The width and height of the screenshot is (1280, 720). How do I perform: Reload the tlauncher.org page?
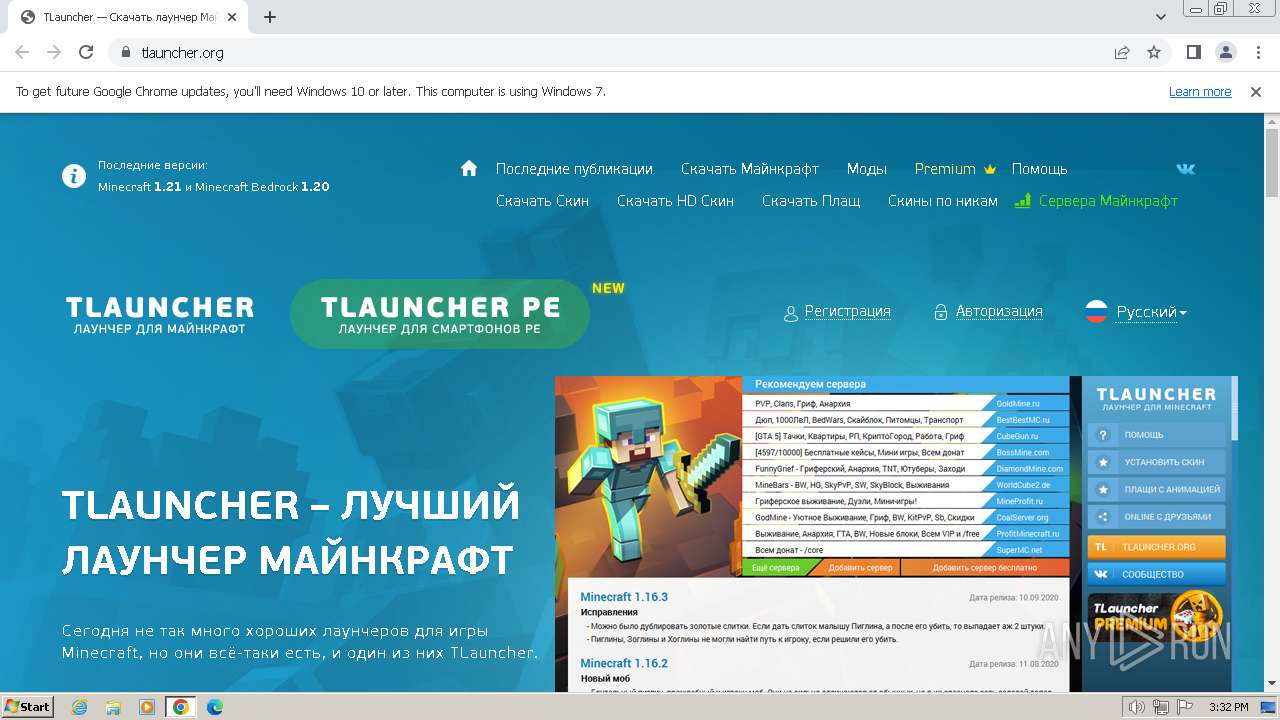(86, 52)
